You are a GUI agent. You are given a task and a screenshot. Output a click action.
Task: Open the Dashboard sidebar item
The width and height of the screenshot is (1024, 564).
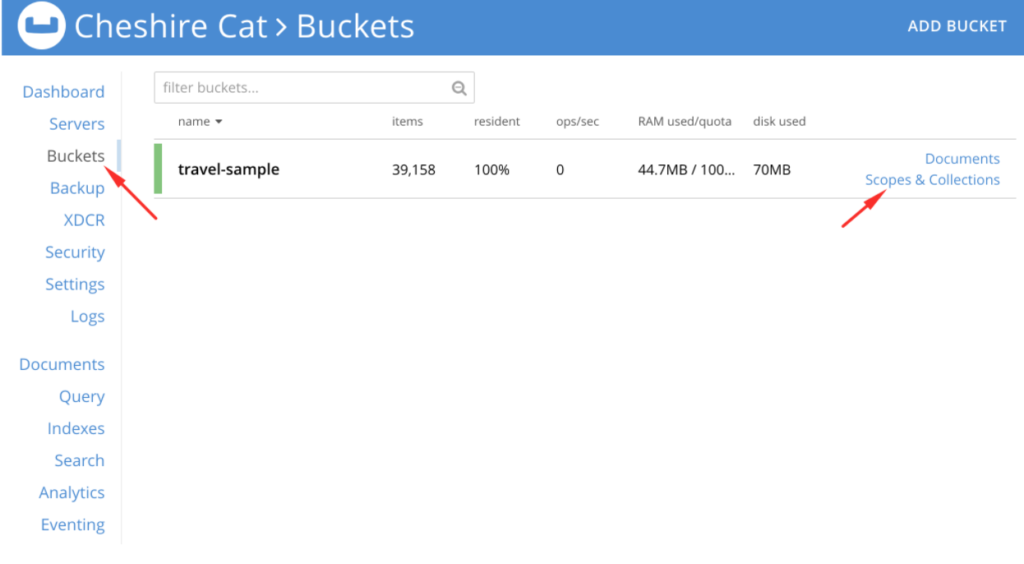[63, 92]
